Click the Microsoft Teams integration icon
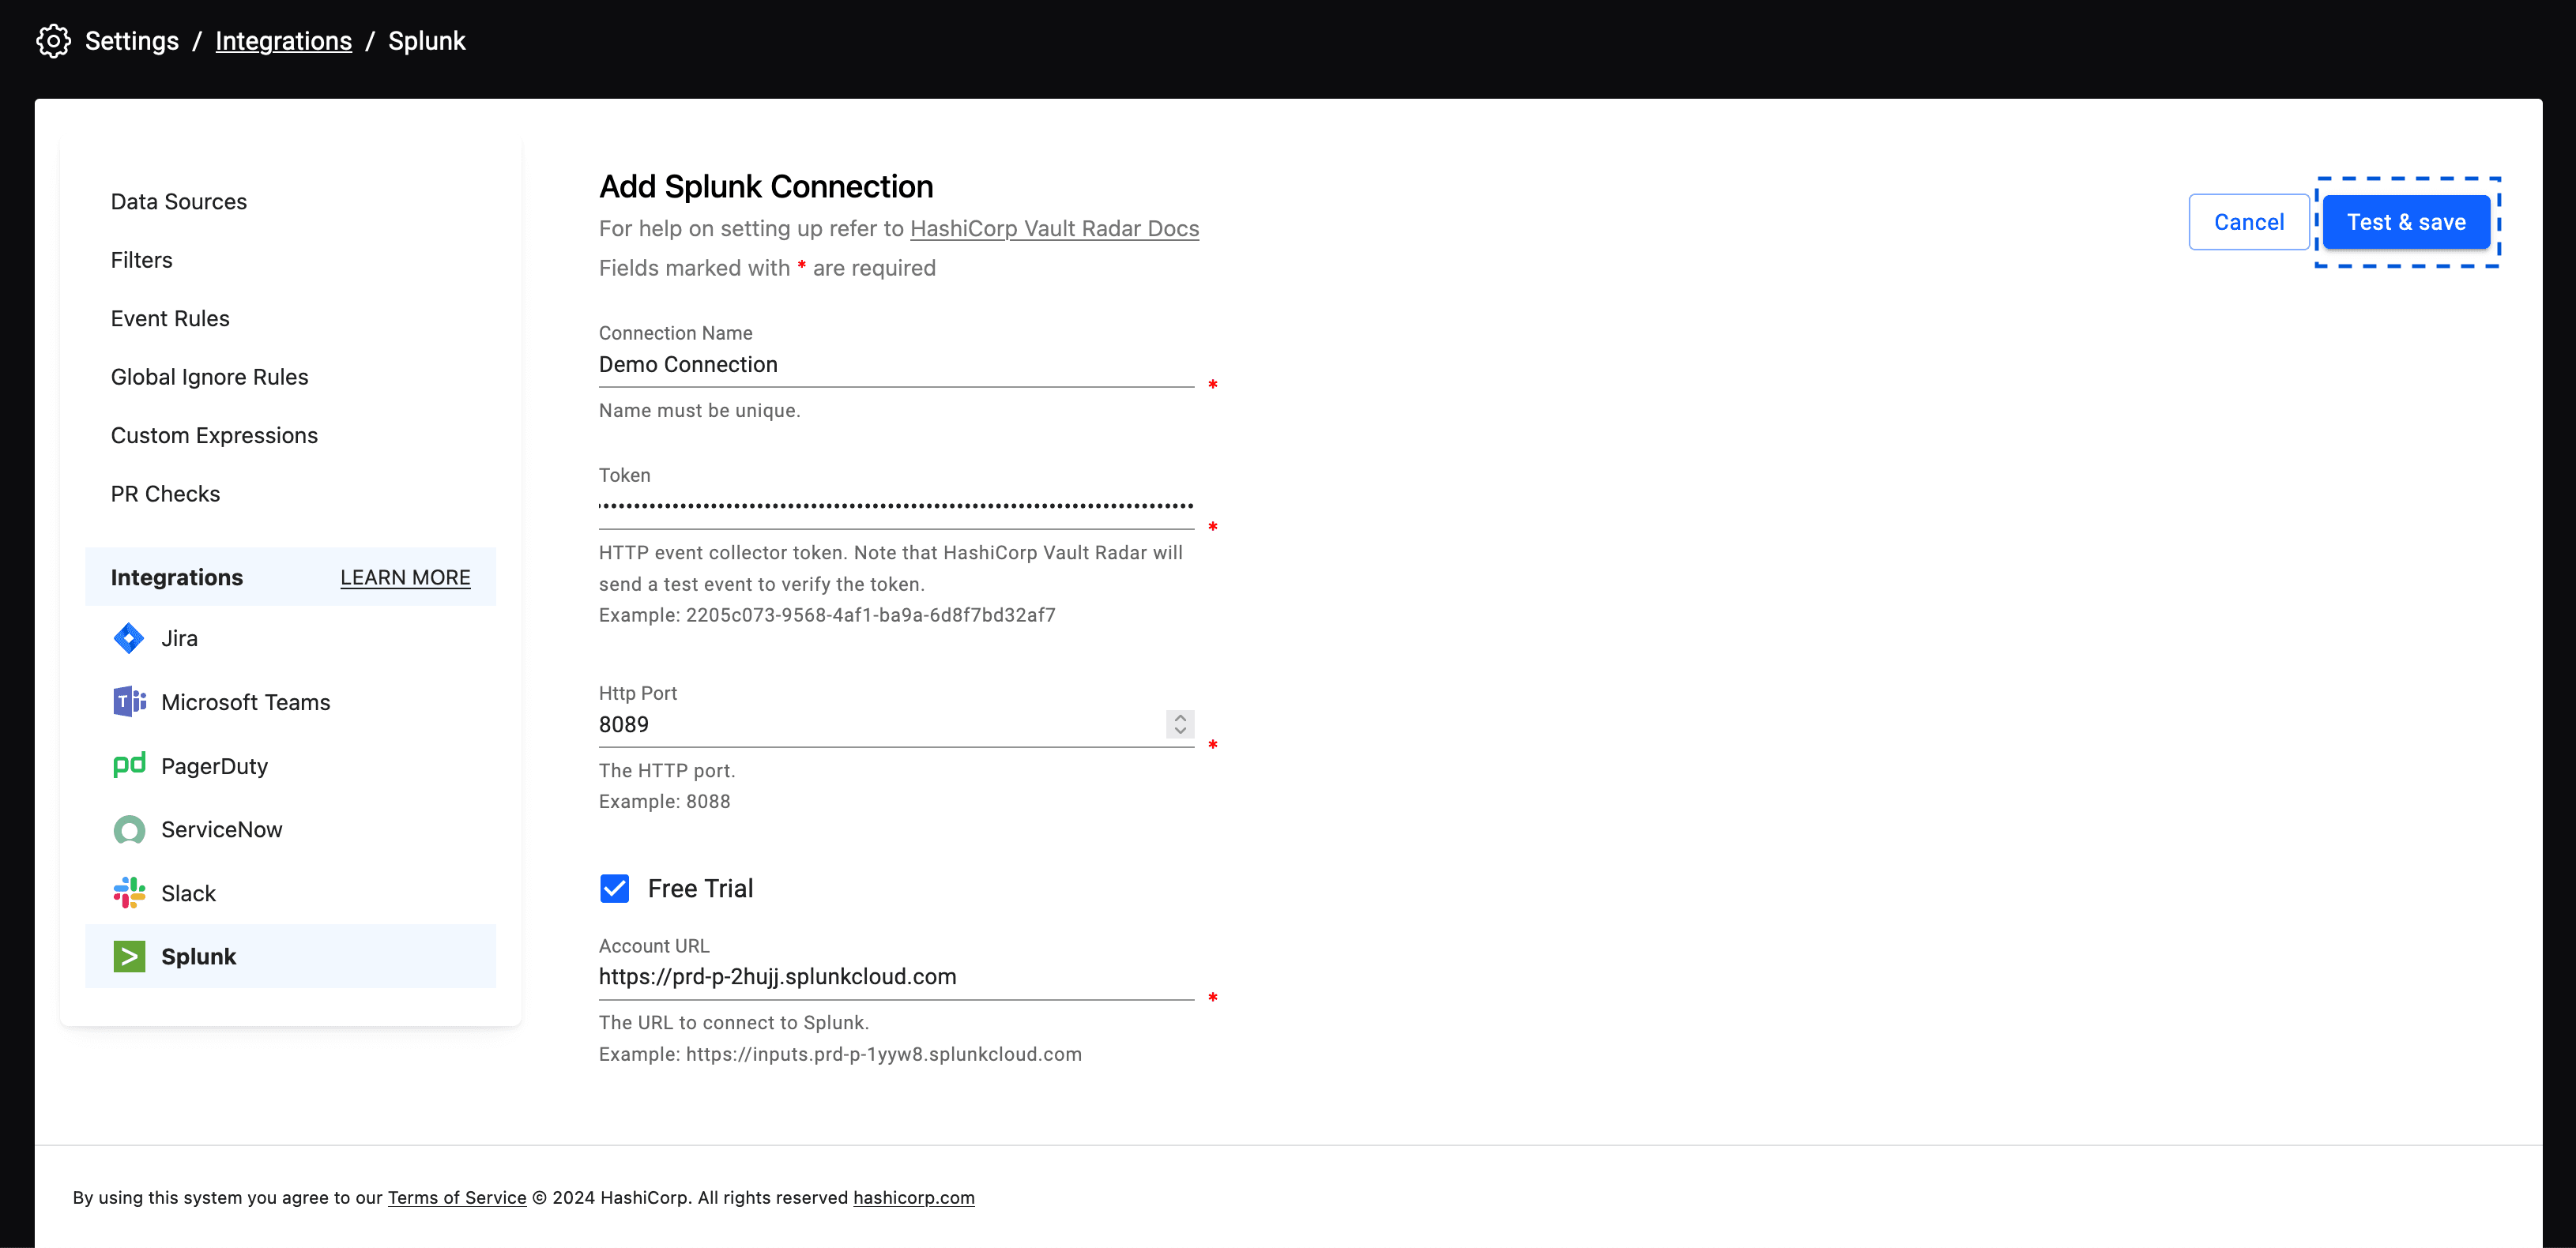The width and height of the screenshot is (2576, 1248). coord(128,701)
